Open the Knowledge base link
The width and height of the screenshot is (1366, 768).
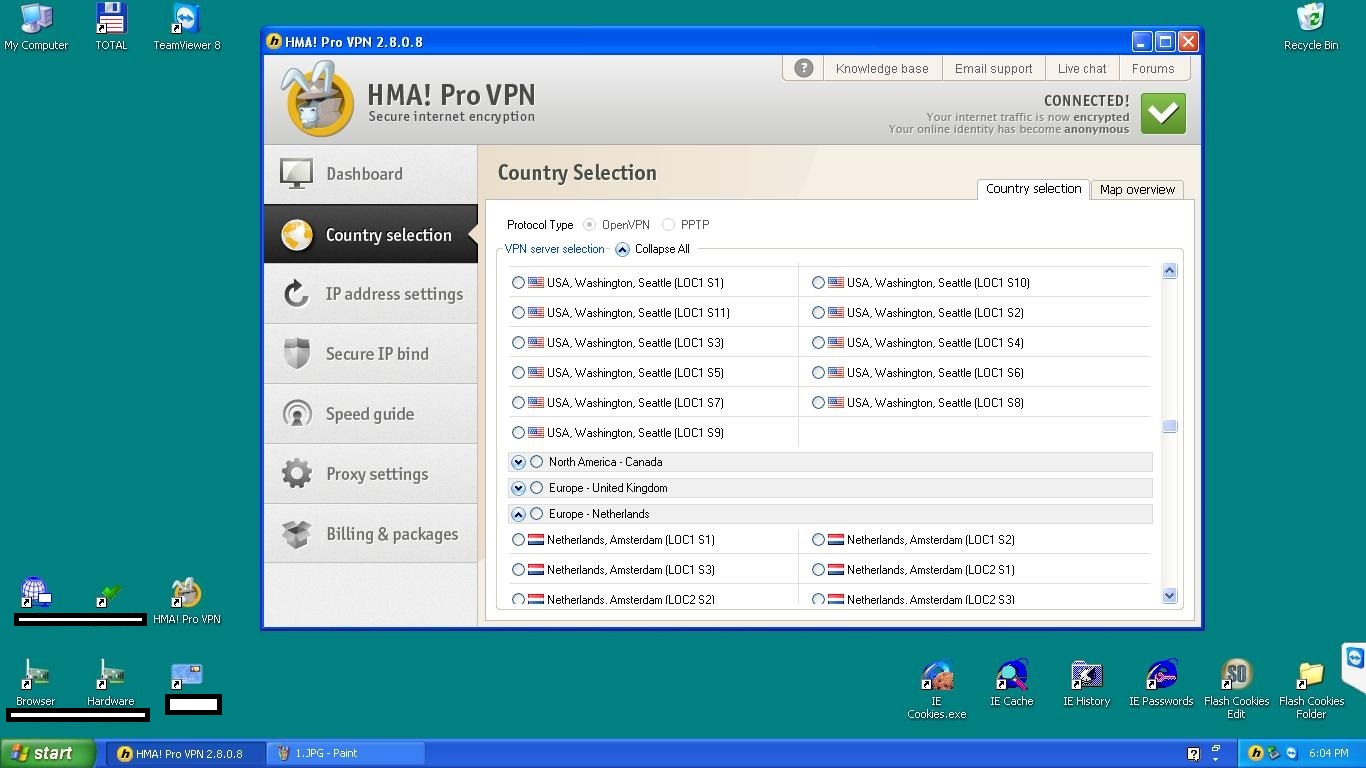click(882, 68)
